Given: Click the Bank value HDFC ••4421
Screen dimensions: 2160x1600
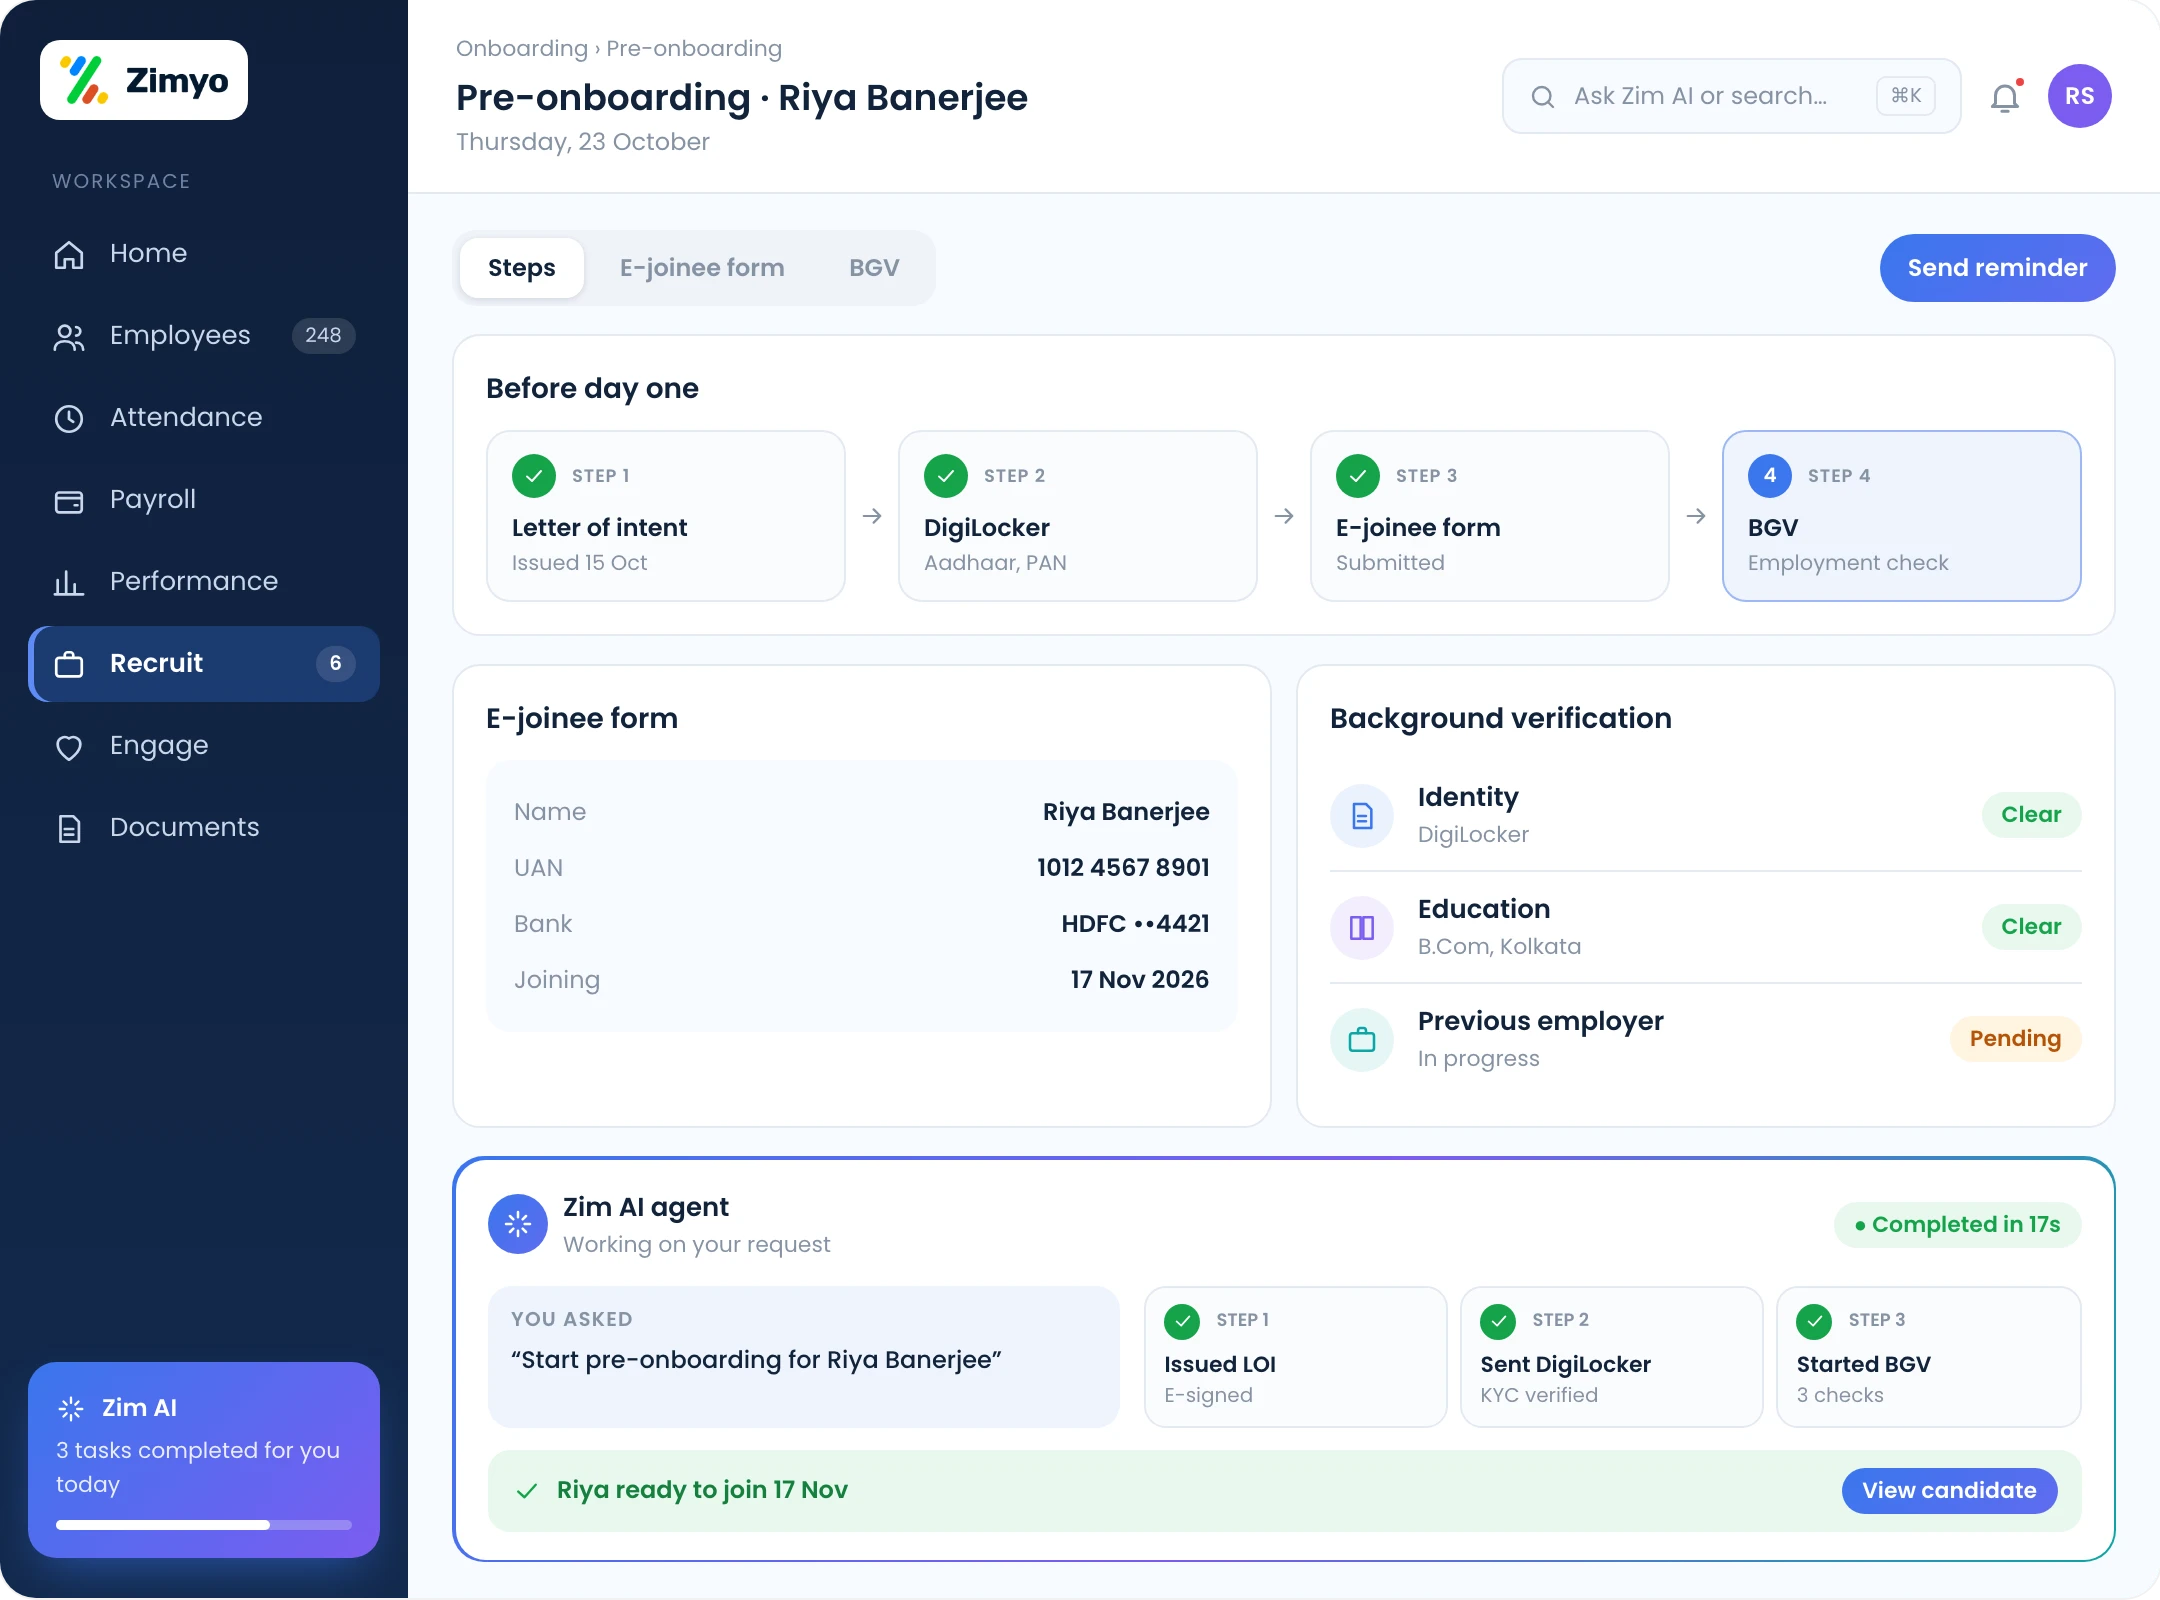Looking at the screenshot, I should 1136,924.
